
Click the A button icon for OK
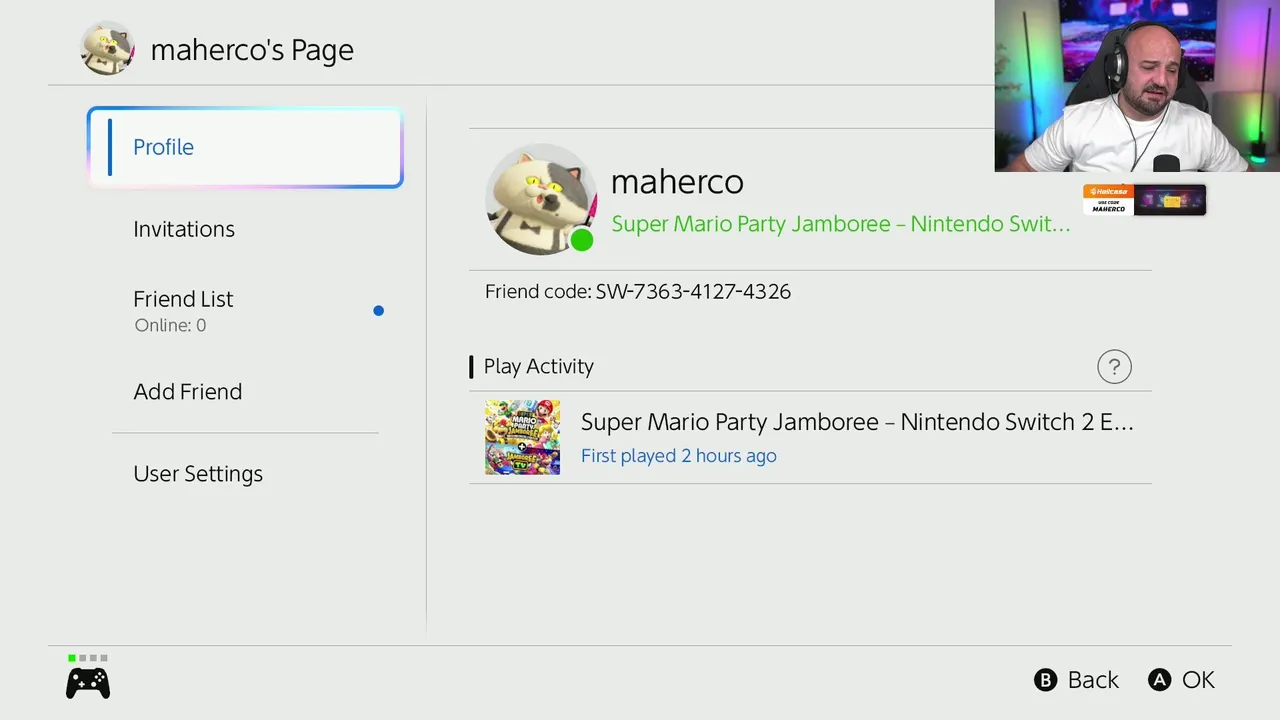pos(1159,680)
